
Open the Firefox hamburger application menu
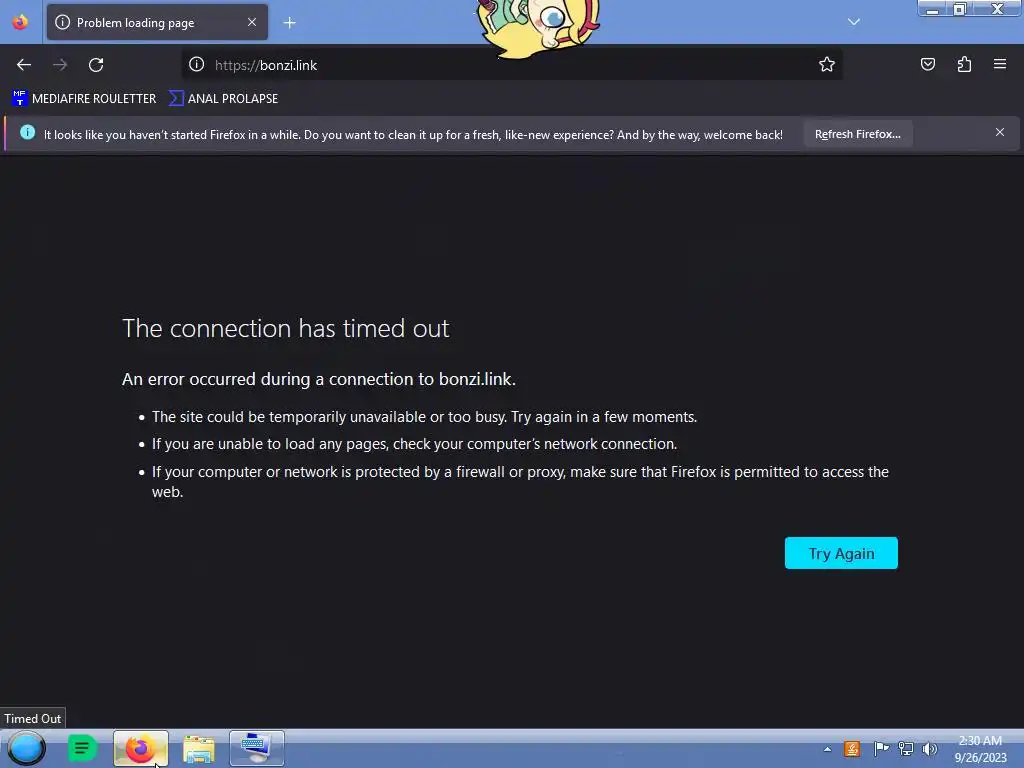pyautogui.click(x=1000, y=64)
